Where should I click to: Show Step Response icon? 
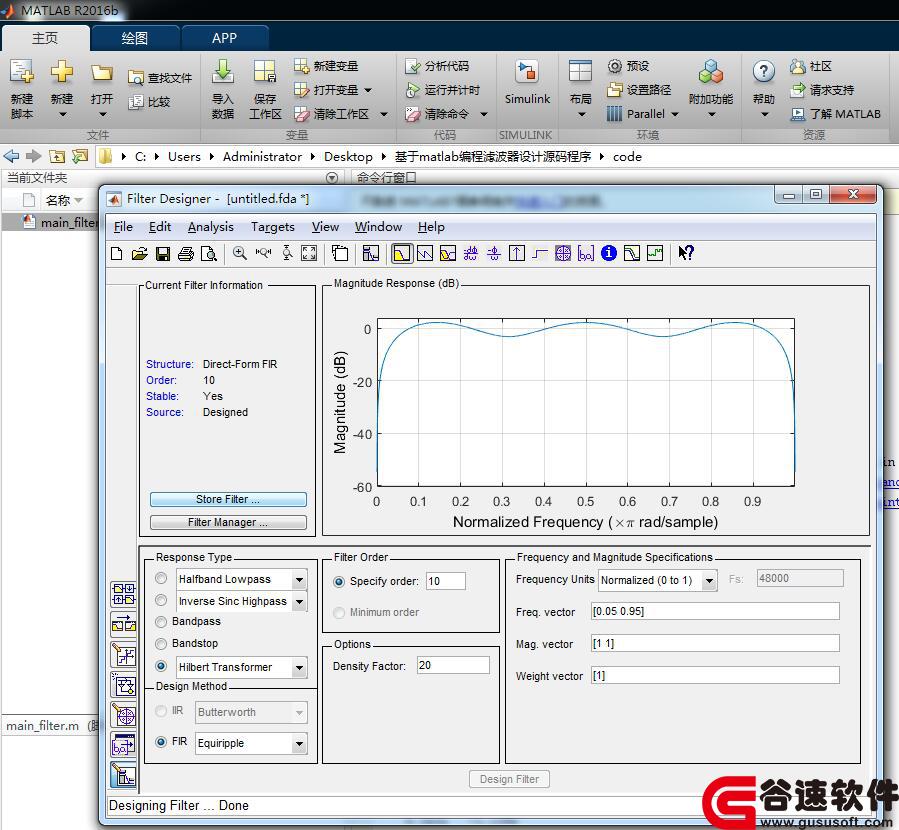coord(540,253)
